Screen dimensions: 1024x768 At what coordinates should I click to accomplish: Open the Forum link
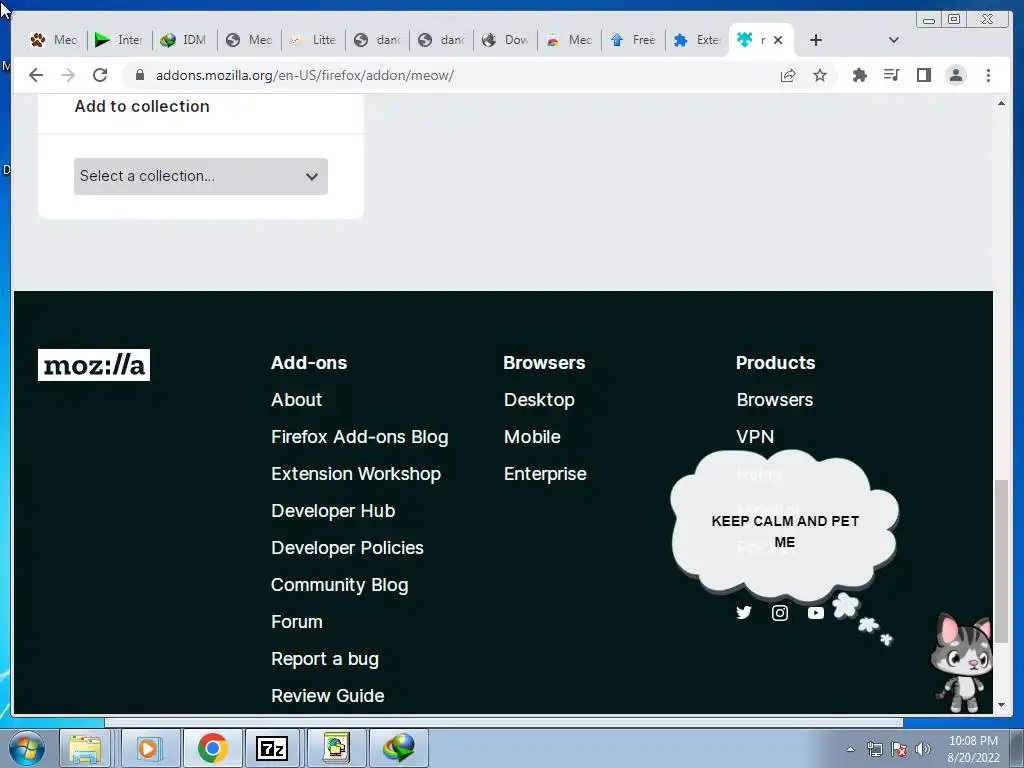coord(296,622)
